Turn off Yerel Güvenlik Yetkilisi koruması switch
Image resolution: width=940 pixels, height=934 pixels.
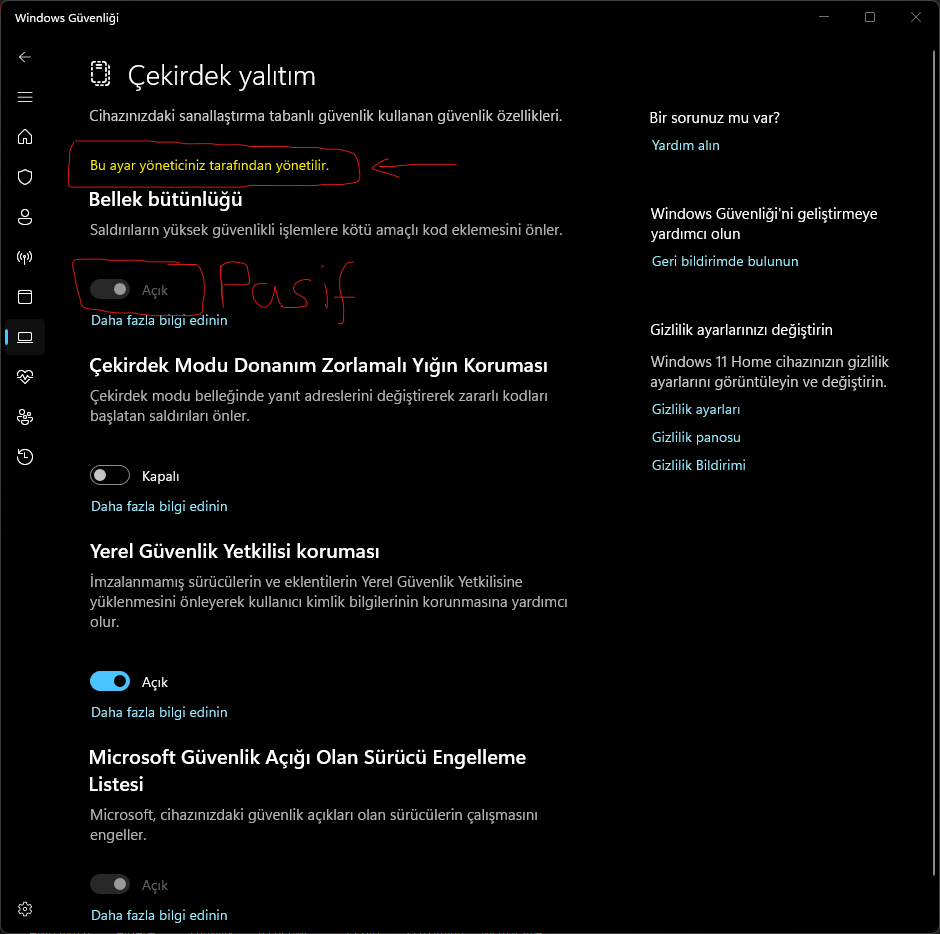[x=110, y=682]
